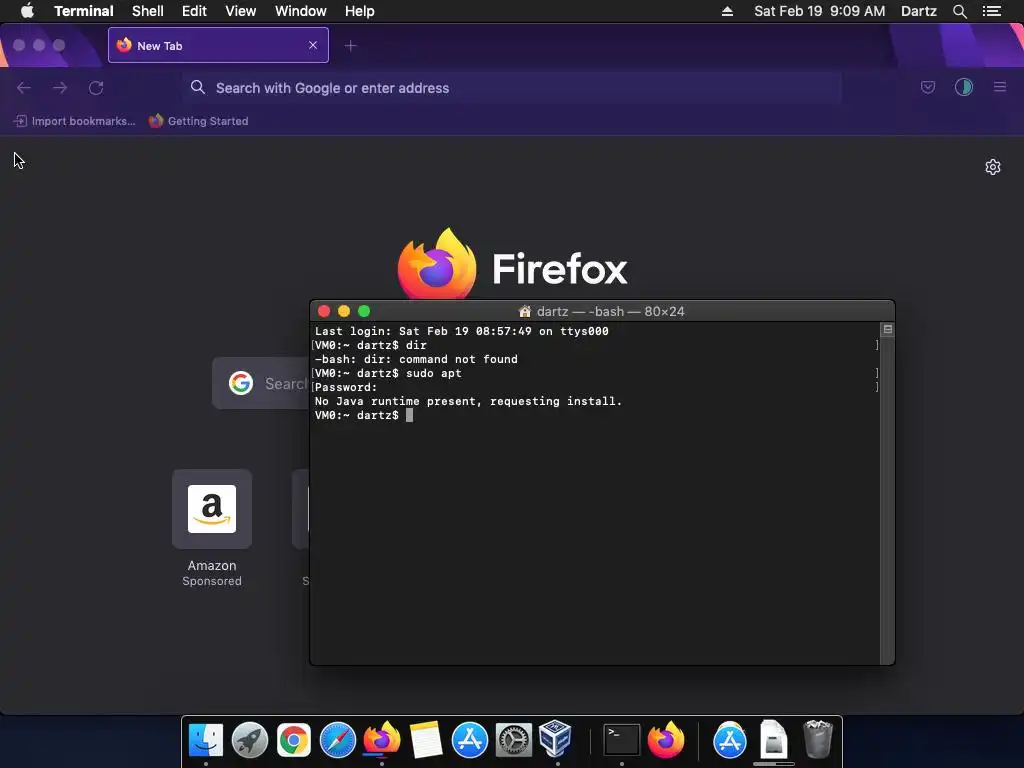Select the New Tab tab in Firefox
1024x768 pixels.
pos(218,45)
